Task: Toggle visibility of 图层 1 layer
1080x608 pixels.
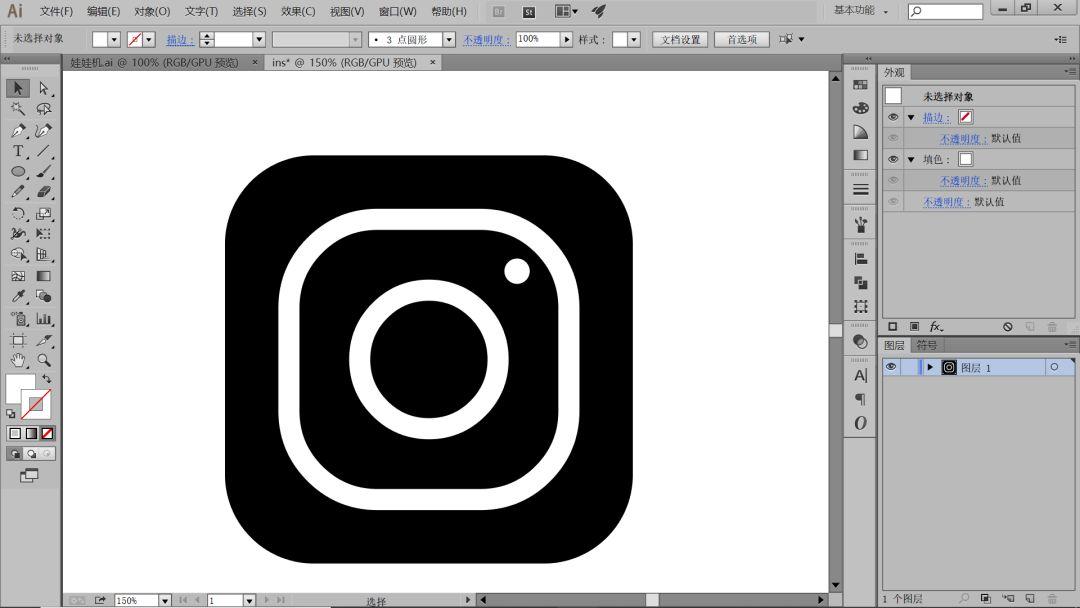Action: click(x=891, y=367)
